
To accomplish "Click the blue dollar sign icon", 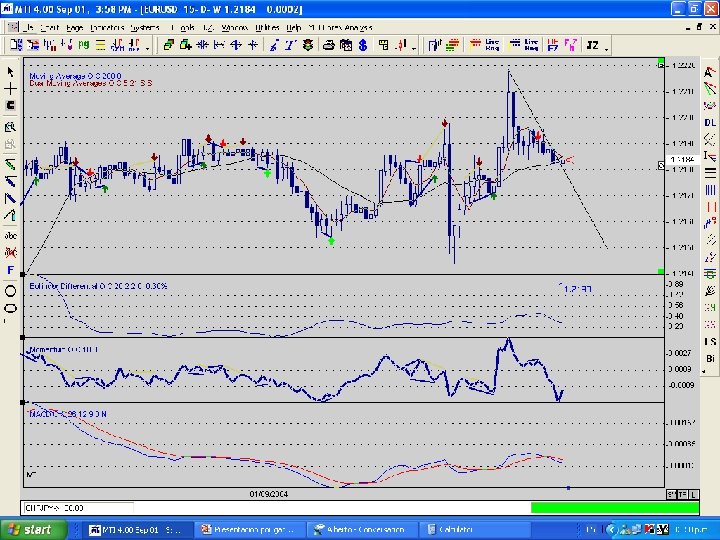I will tap(363, 45).
